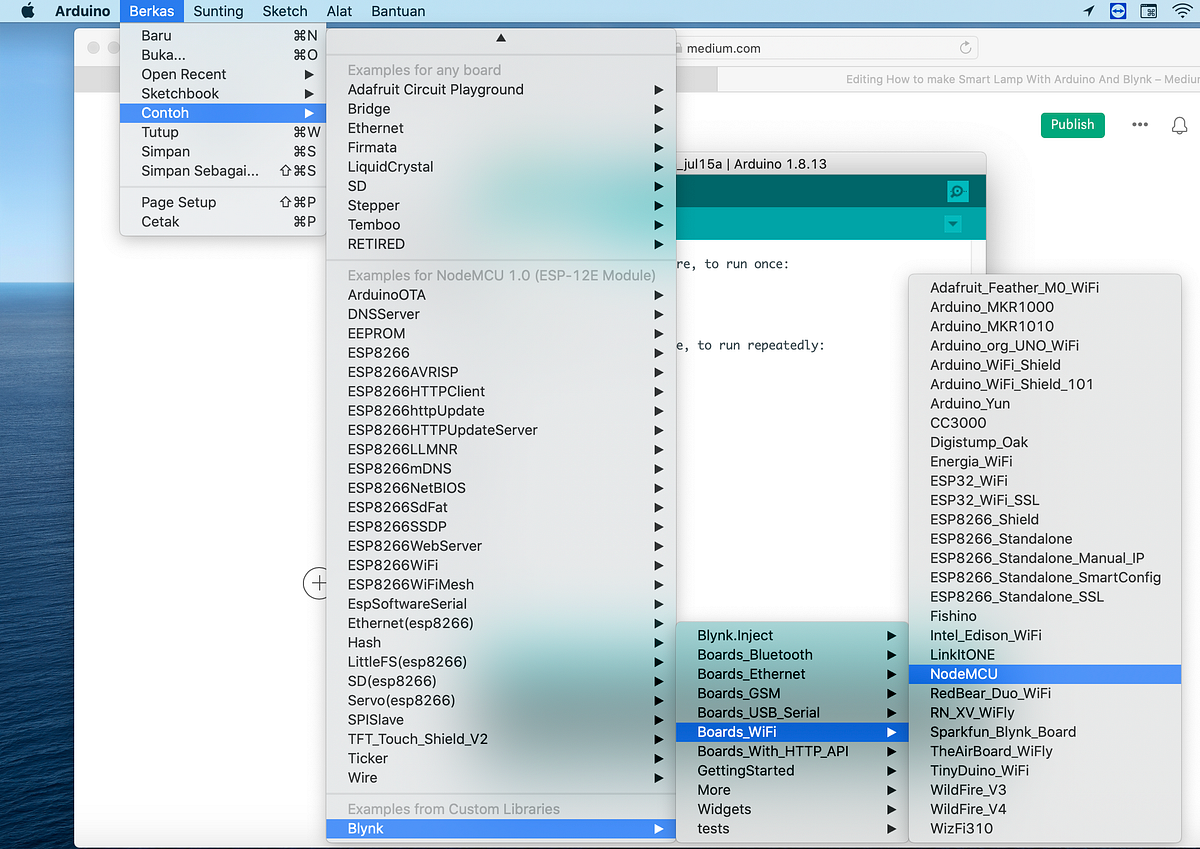This screenshot has width=1200, height=849.
Task: Expand the Sketchbook submenu
Action: tap(223, 93)
